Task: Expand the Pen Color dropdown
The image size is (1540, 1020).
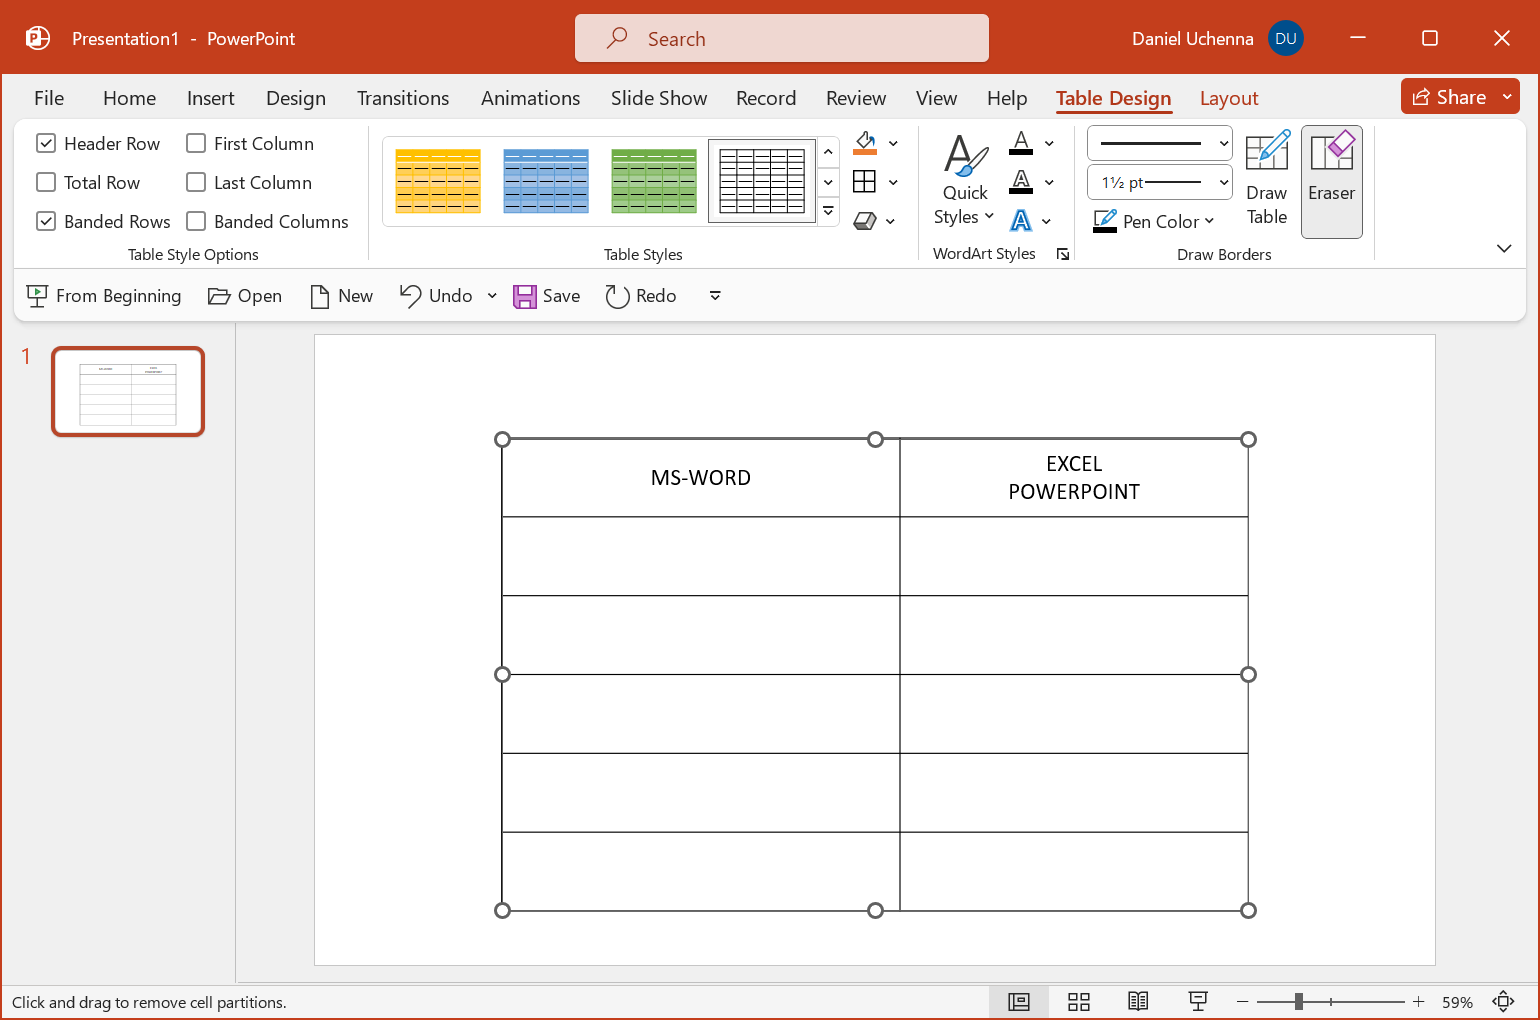Action: tap(1209, 222)
